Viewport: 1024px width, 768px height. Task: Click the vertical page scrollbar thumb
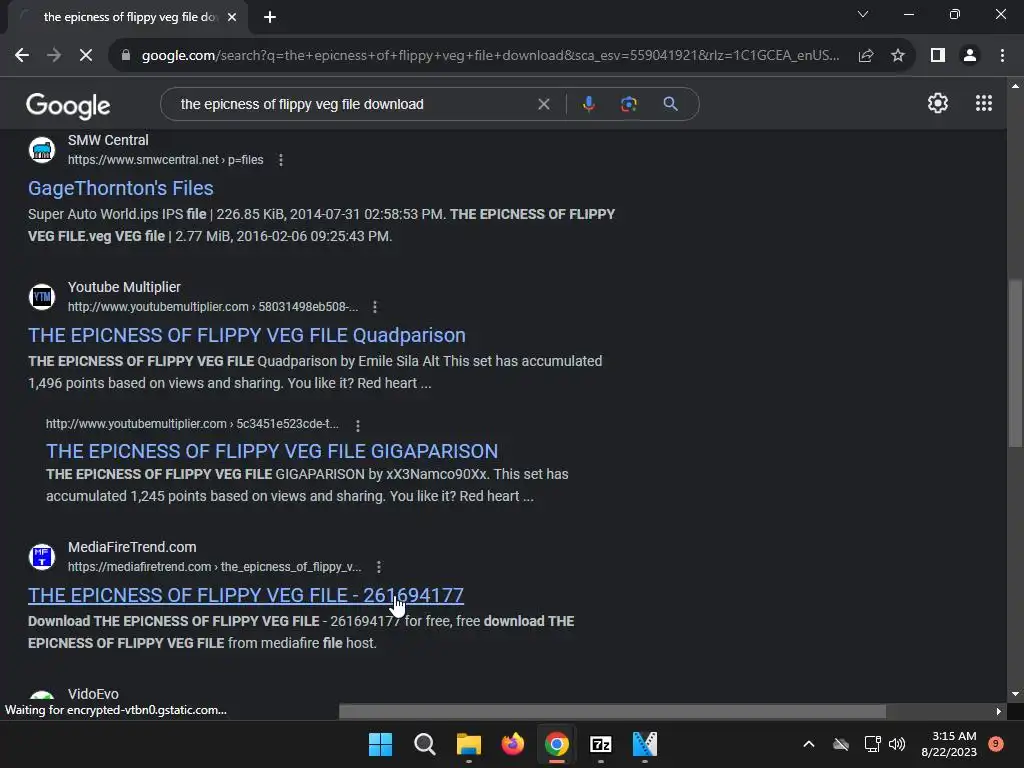tap(1015, 363)
